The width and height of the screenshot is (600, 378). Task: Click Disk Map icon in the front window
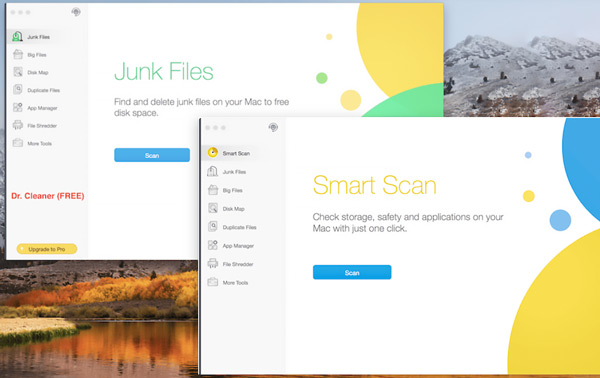[213, 208]
